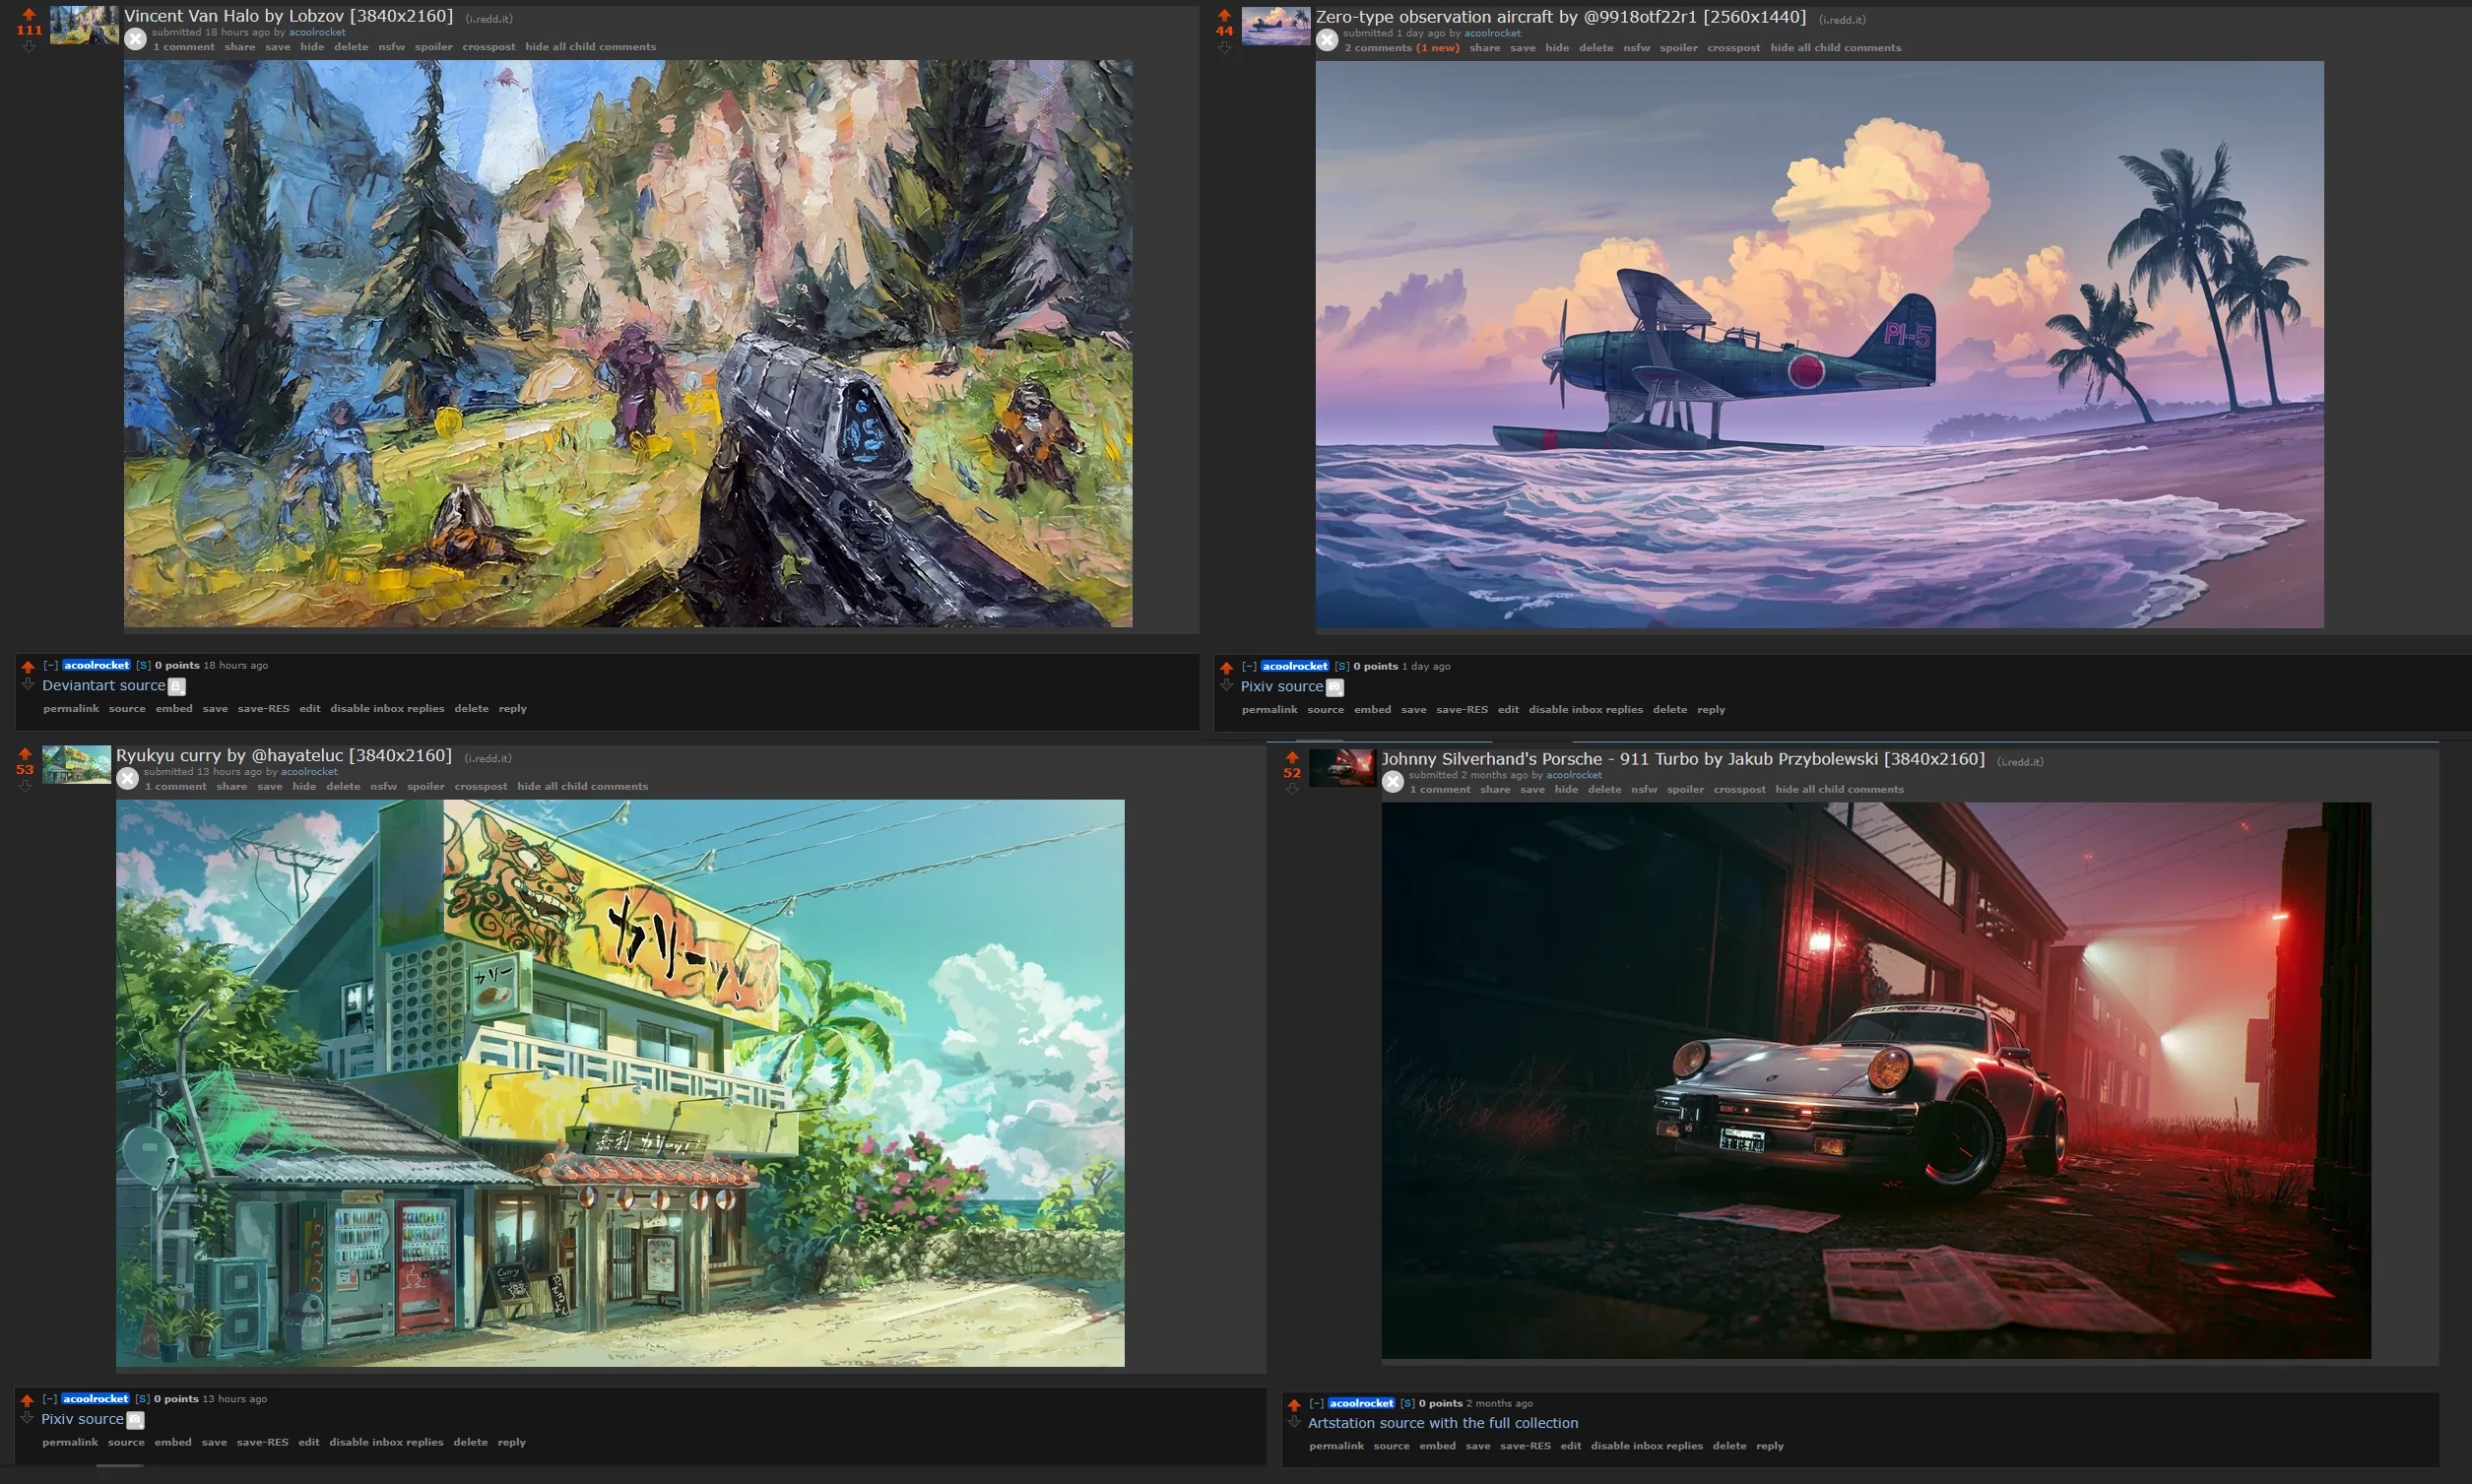
Task: Open the Zero-type observation aircraft title link
Action: coord(1561,17)
